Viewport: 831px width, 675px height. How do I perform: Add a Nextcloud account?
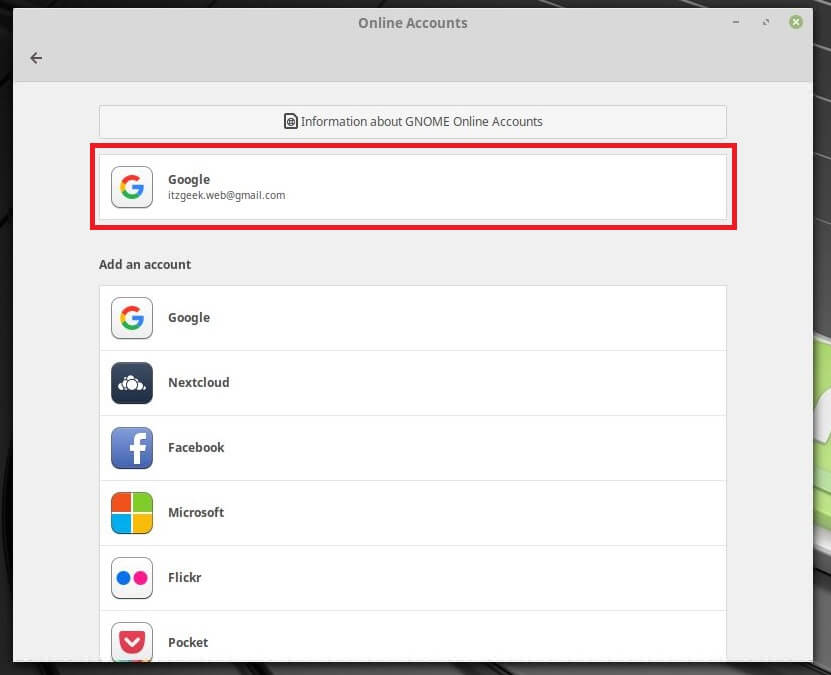412,383
